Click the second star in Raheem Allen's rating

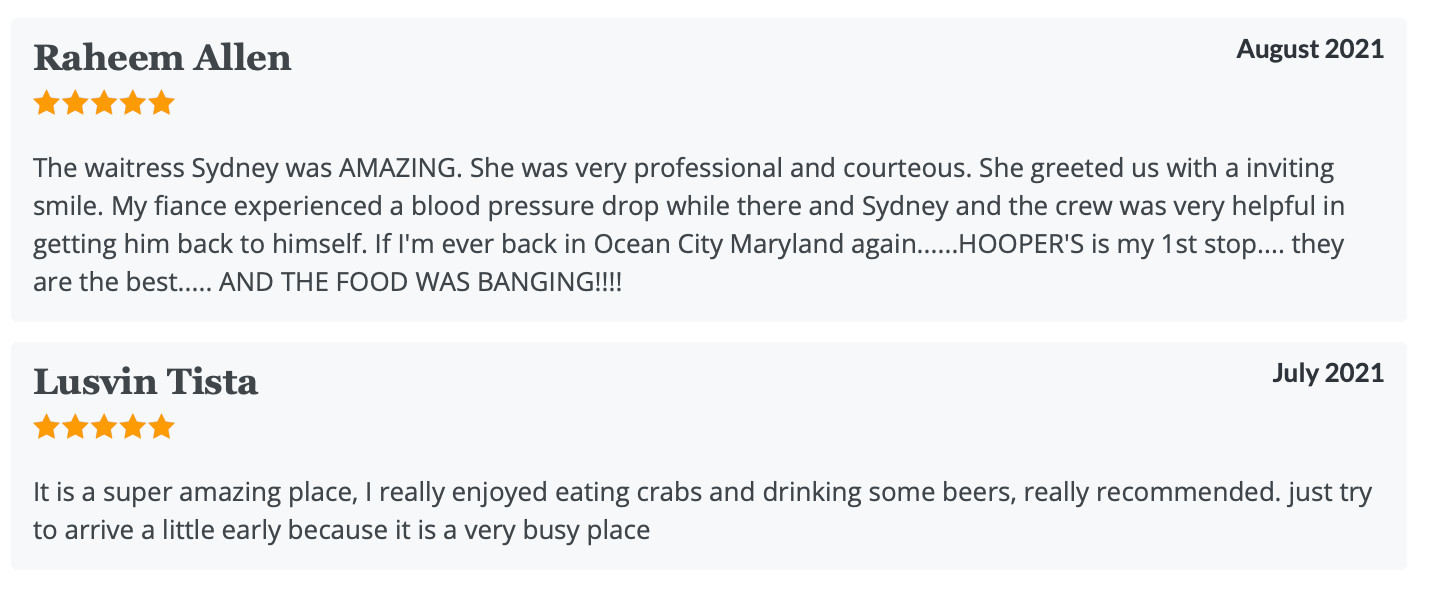(75, 103)
